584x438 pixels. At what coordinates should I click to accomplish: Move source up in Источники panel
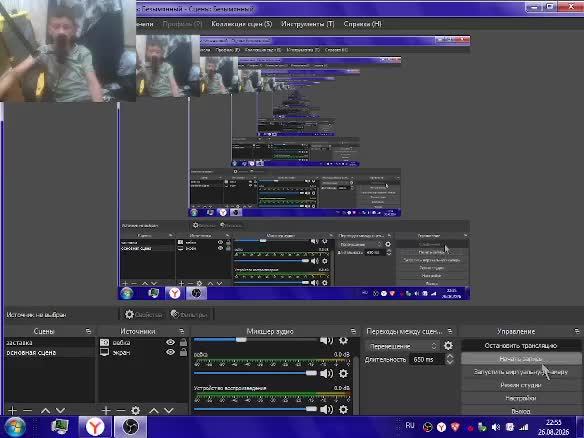click(154, 410)
